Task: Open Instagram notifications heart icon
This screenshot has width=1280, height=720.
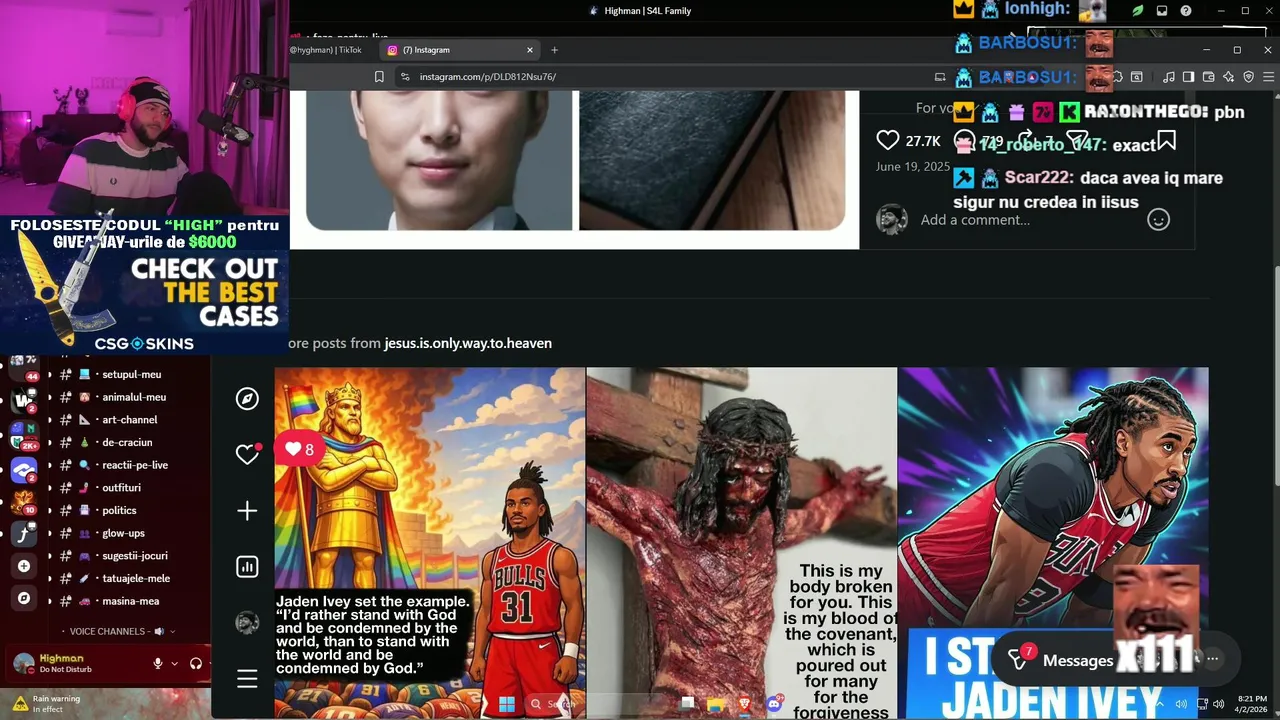Action: [247, 454]
